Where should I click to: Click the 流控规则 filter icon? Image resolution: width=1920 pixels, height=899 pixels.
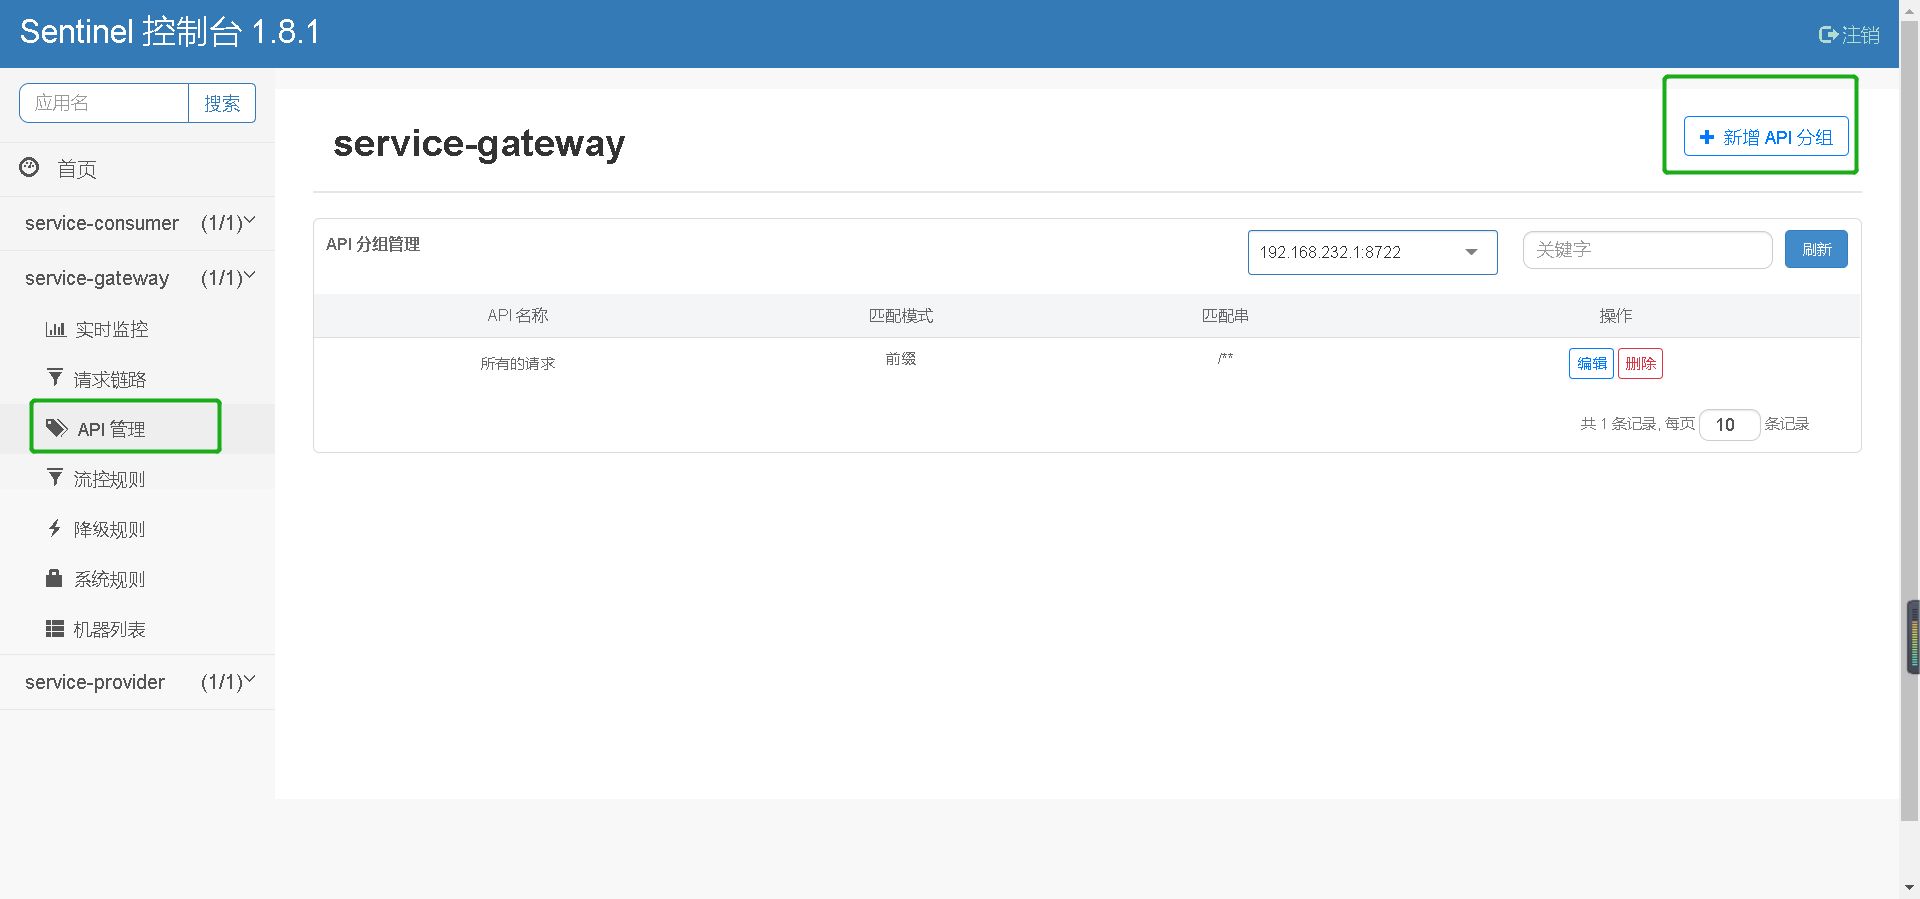[55, 477]
